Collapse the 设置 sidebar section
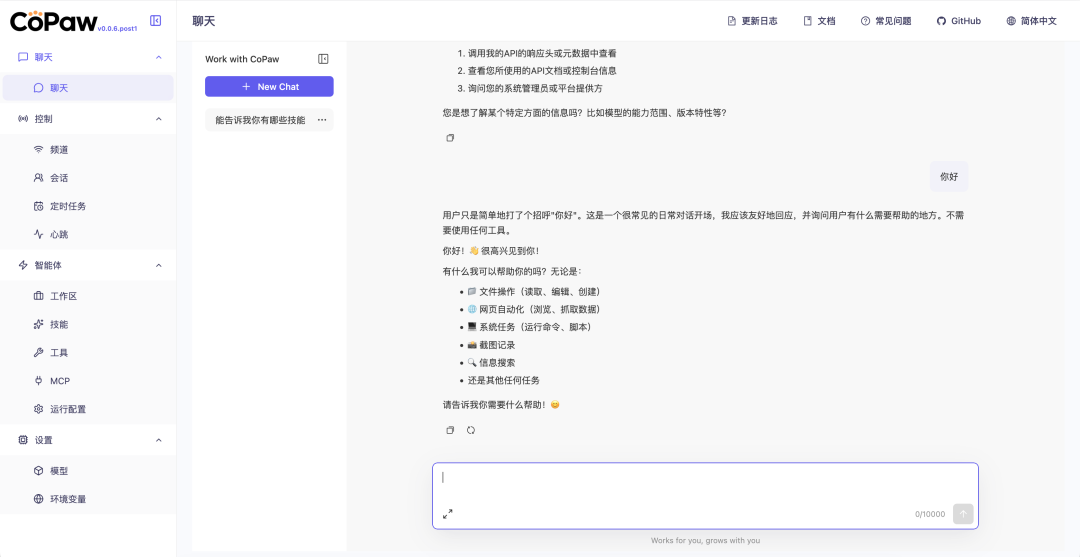The width and height of the screenshot is (1080, 557). pos(158,440)
